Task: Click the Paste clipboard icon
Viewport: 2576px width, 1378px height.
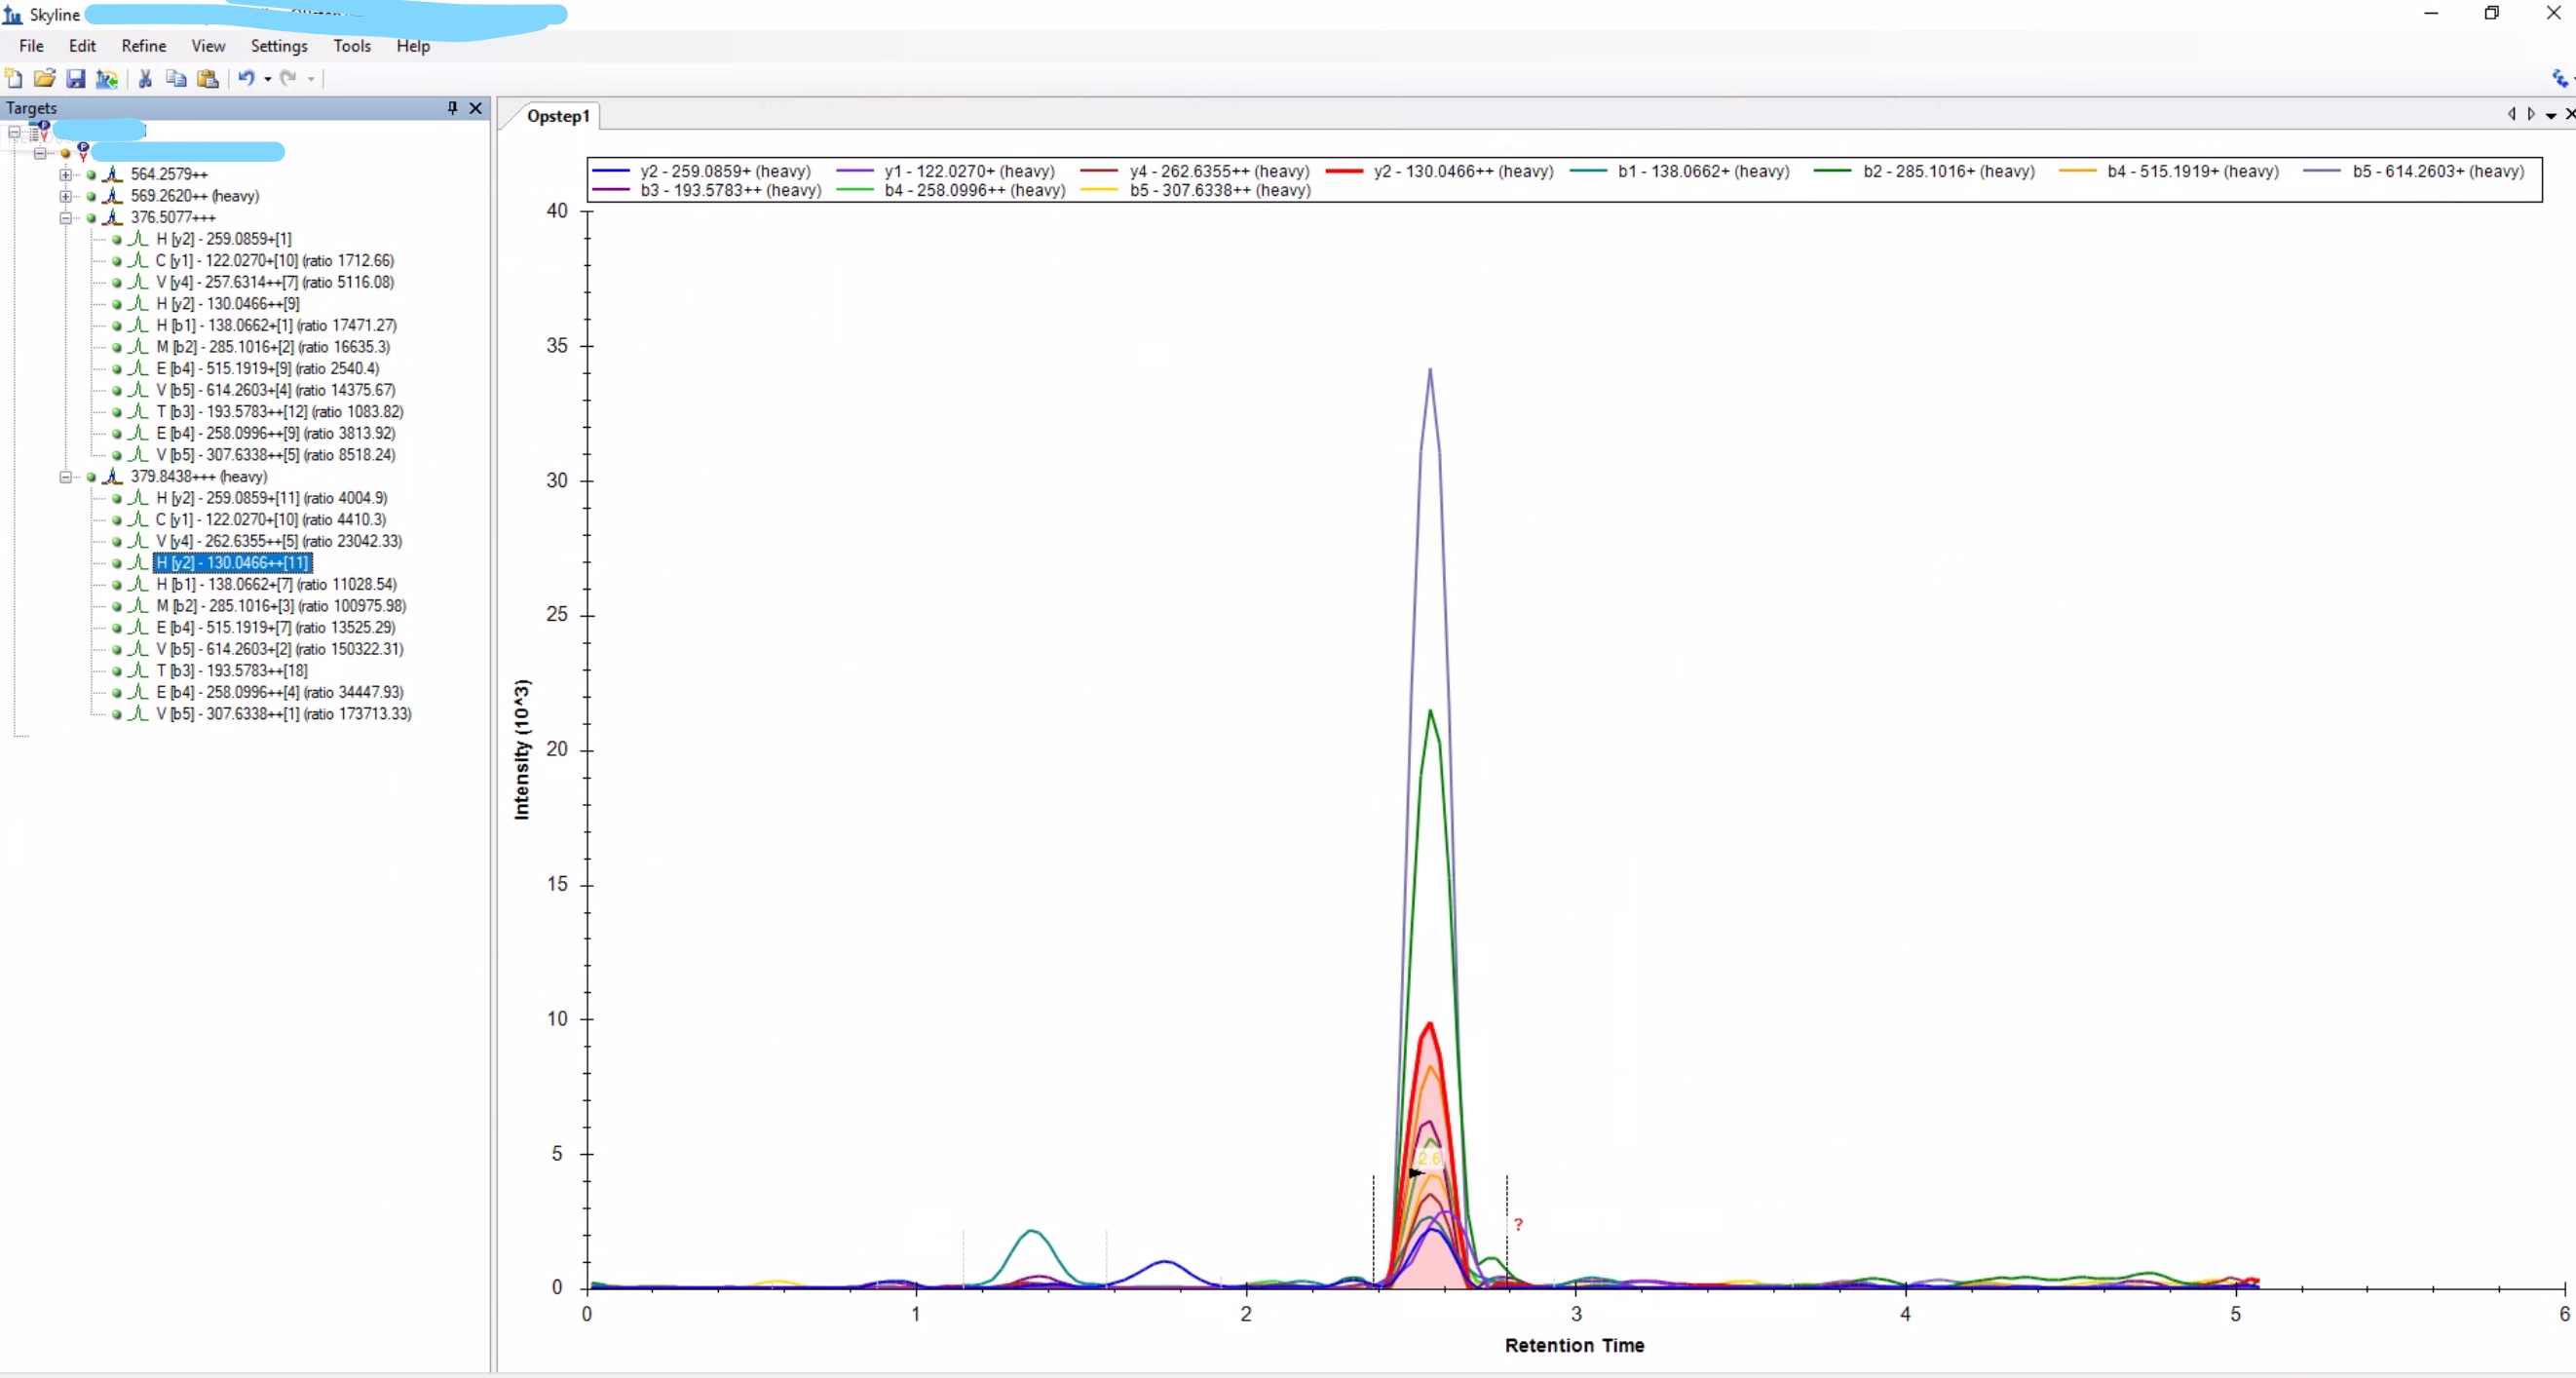Action: 208,78
